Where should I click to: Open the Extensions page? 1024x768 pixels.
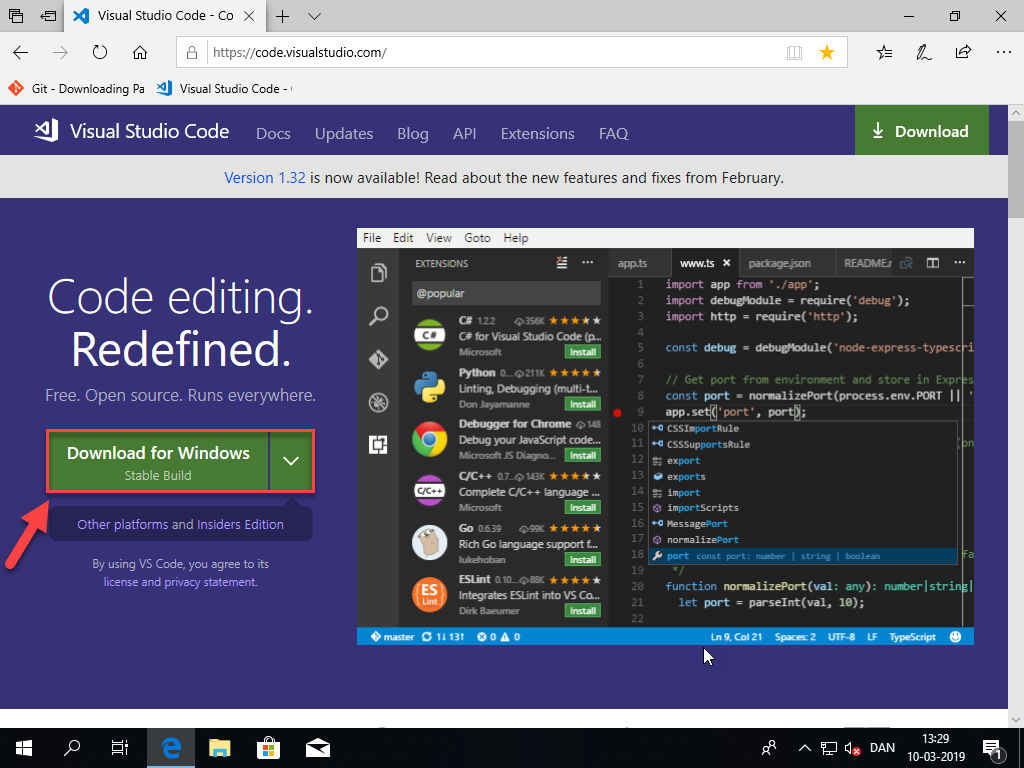(537, 133)
